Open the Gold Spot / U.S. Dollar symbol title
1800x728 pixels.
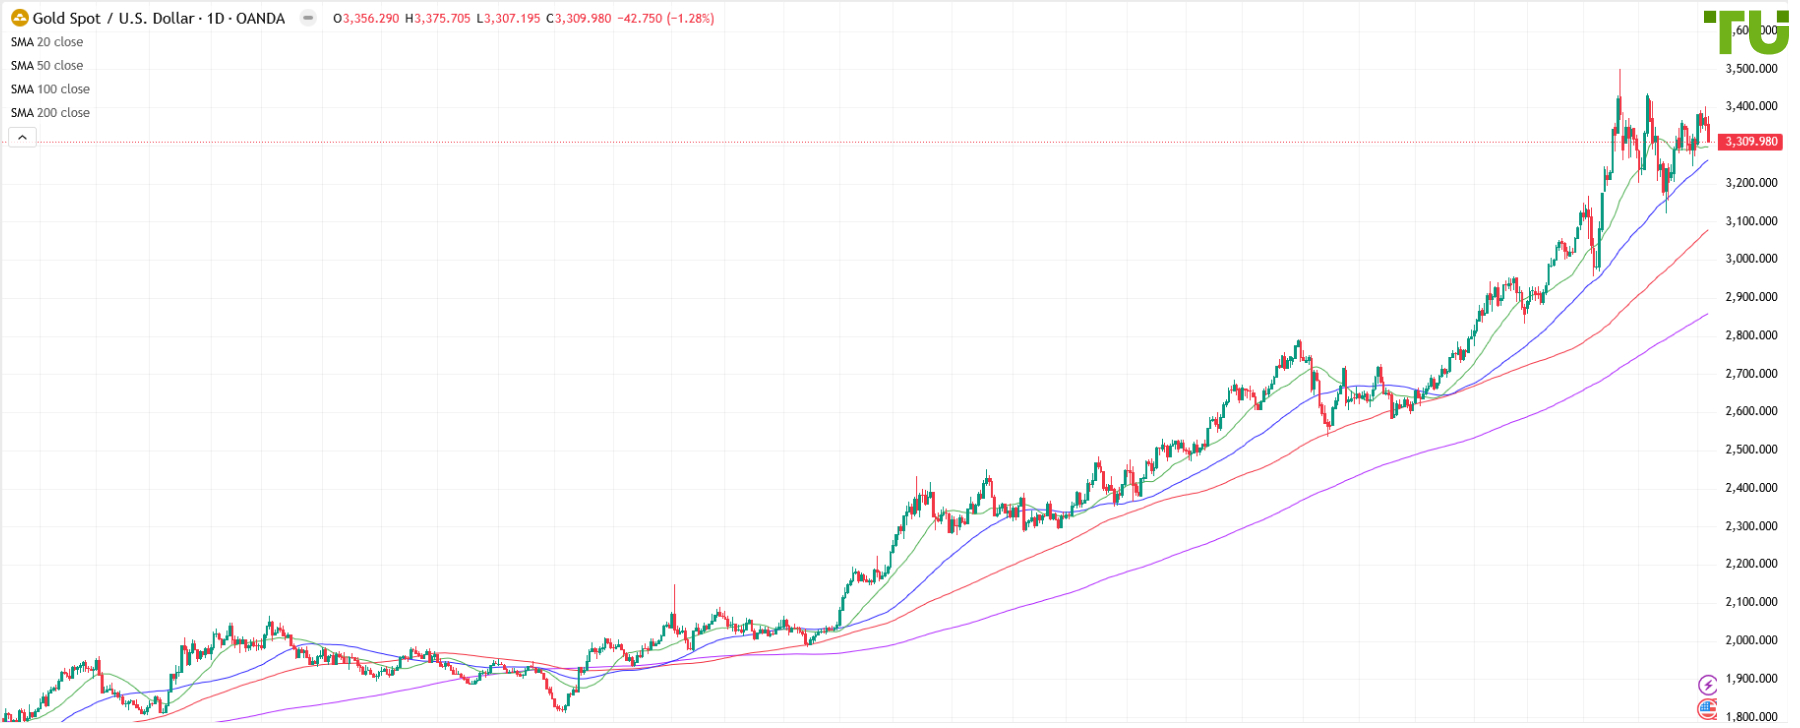159,18
